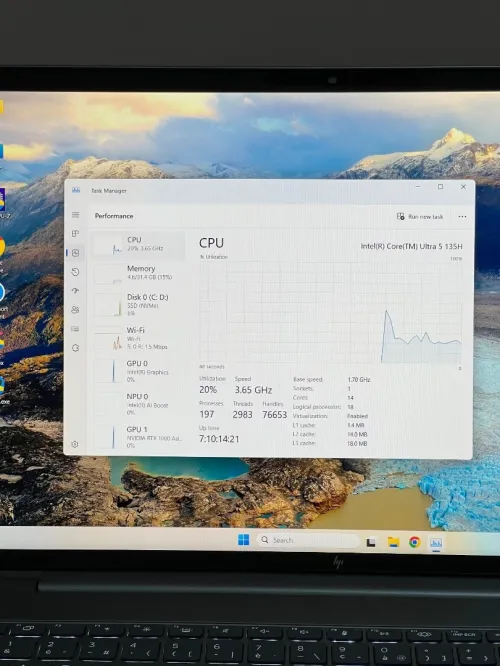500x666 pixels.
Task: Select GPU 0 Intel Graphics entry
Action: pos(138,371)
